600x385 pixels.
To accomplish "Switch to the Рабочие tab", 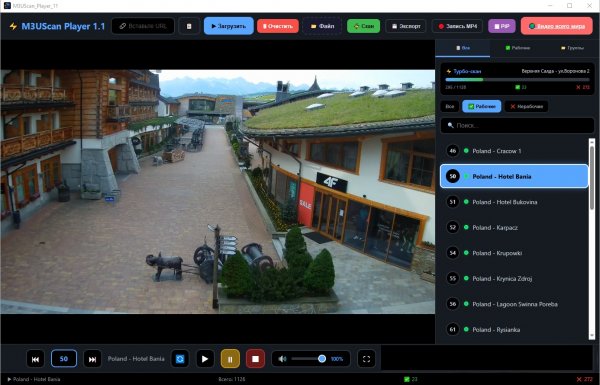I will coord(517,48).
